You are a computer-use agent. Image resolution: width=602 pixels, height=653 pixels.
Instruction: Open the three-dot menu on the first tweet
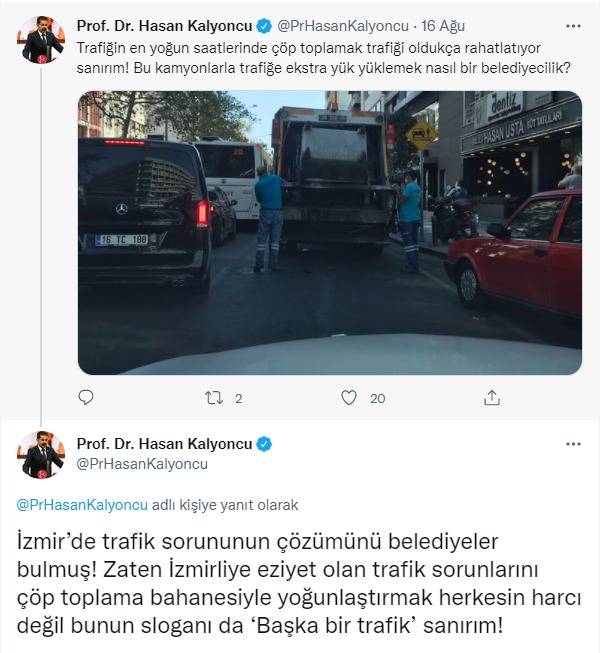[x=573, y=26]
